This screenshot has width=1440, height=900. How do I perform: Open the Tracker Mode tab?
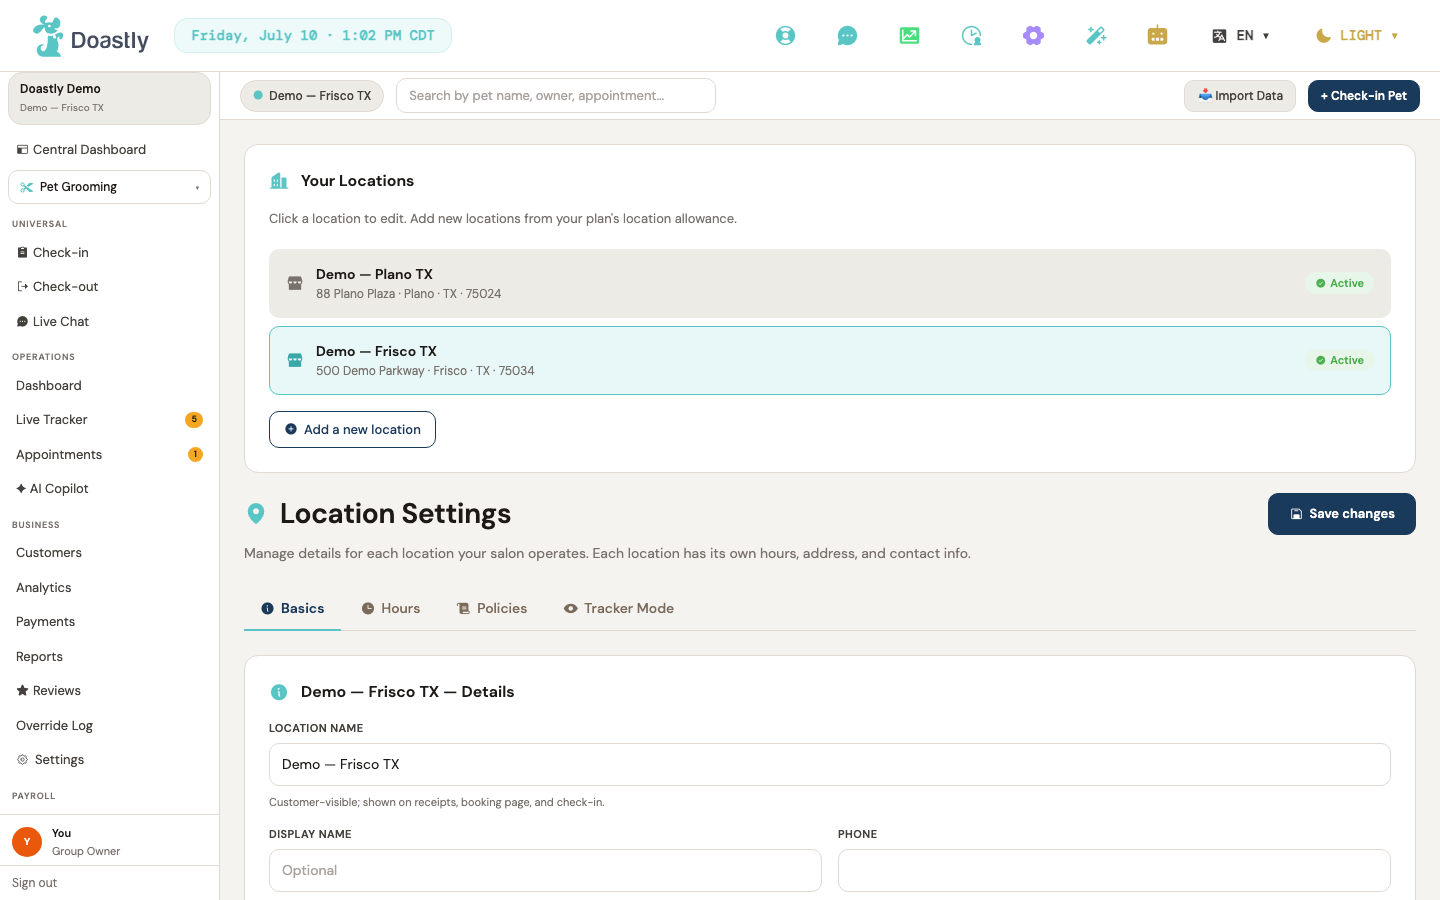click(618, 609)
